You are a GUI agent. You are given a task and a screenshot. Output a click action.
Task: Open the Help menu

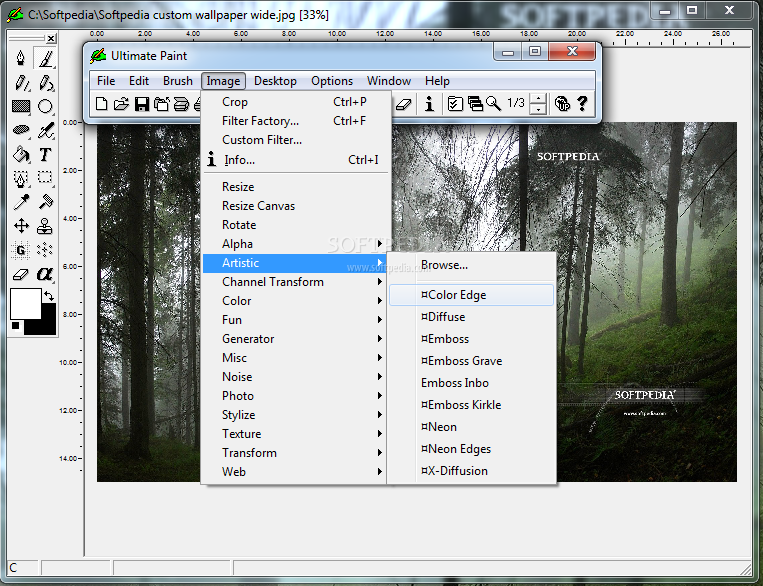click(x=437, y=81)
